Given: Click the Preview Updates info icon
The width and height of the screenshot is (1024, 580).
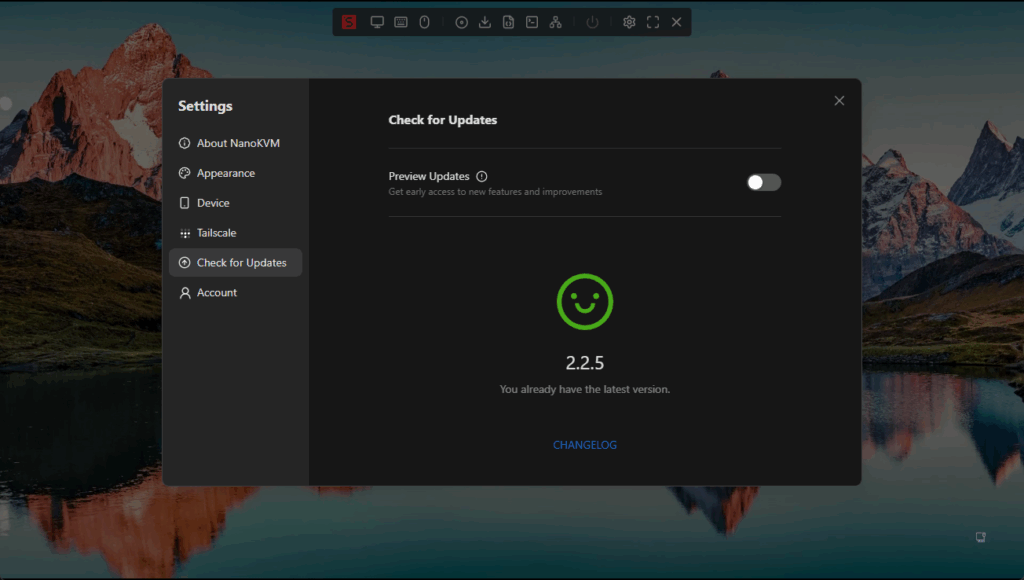Looking at the screenshot, I should coord(482,176).
